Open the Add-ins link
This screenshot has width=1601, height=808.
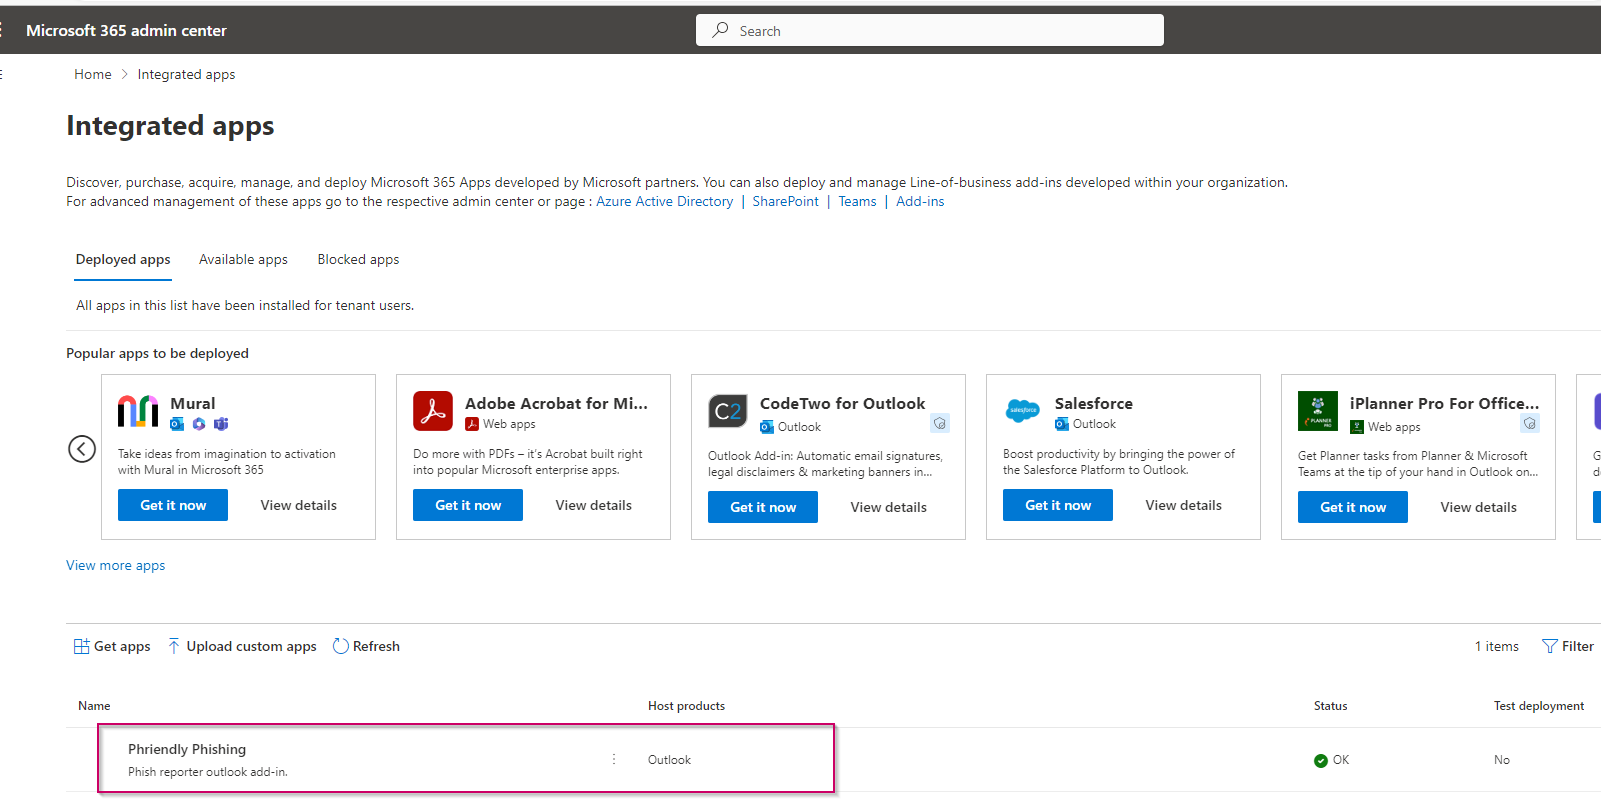pyautogui.click(x=920, y=201)
